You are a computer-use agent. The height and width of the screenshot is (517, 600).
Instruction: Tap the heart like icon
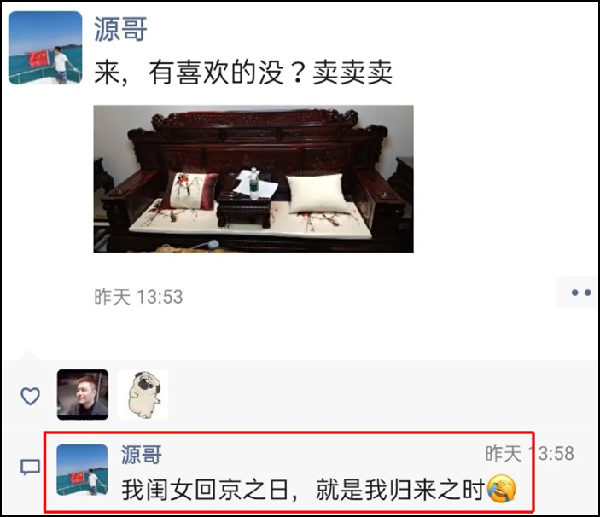[30, 396]
